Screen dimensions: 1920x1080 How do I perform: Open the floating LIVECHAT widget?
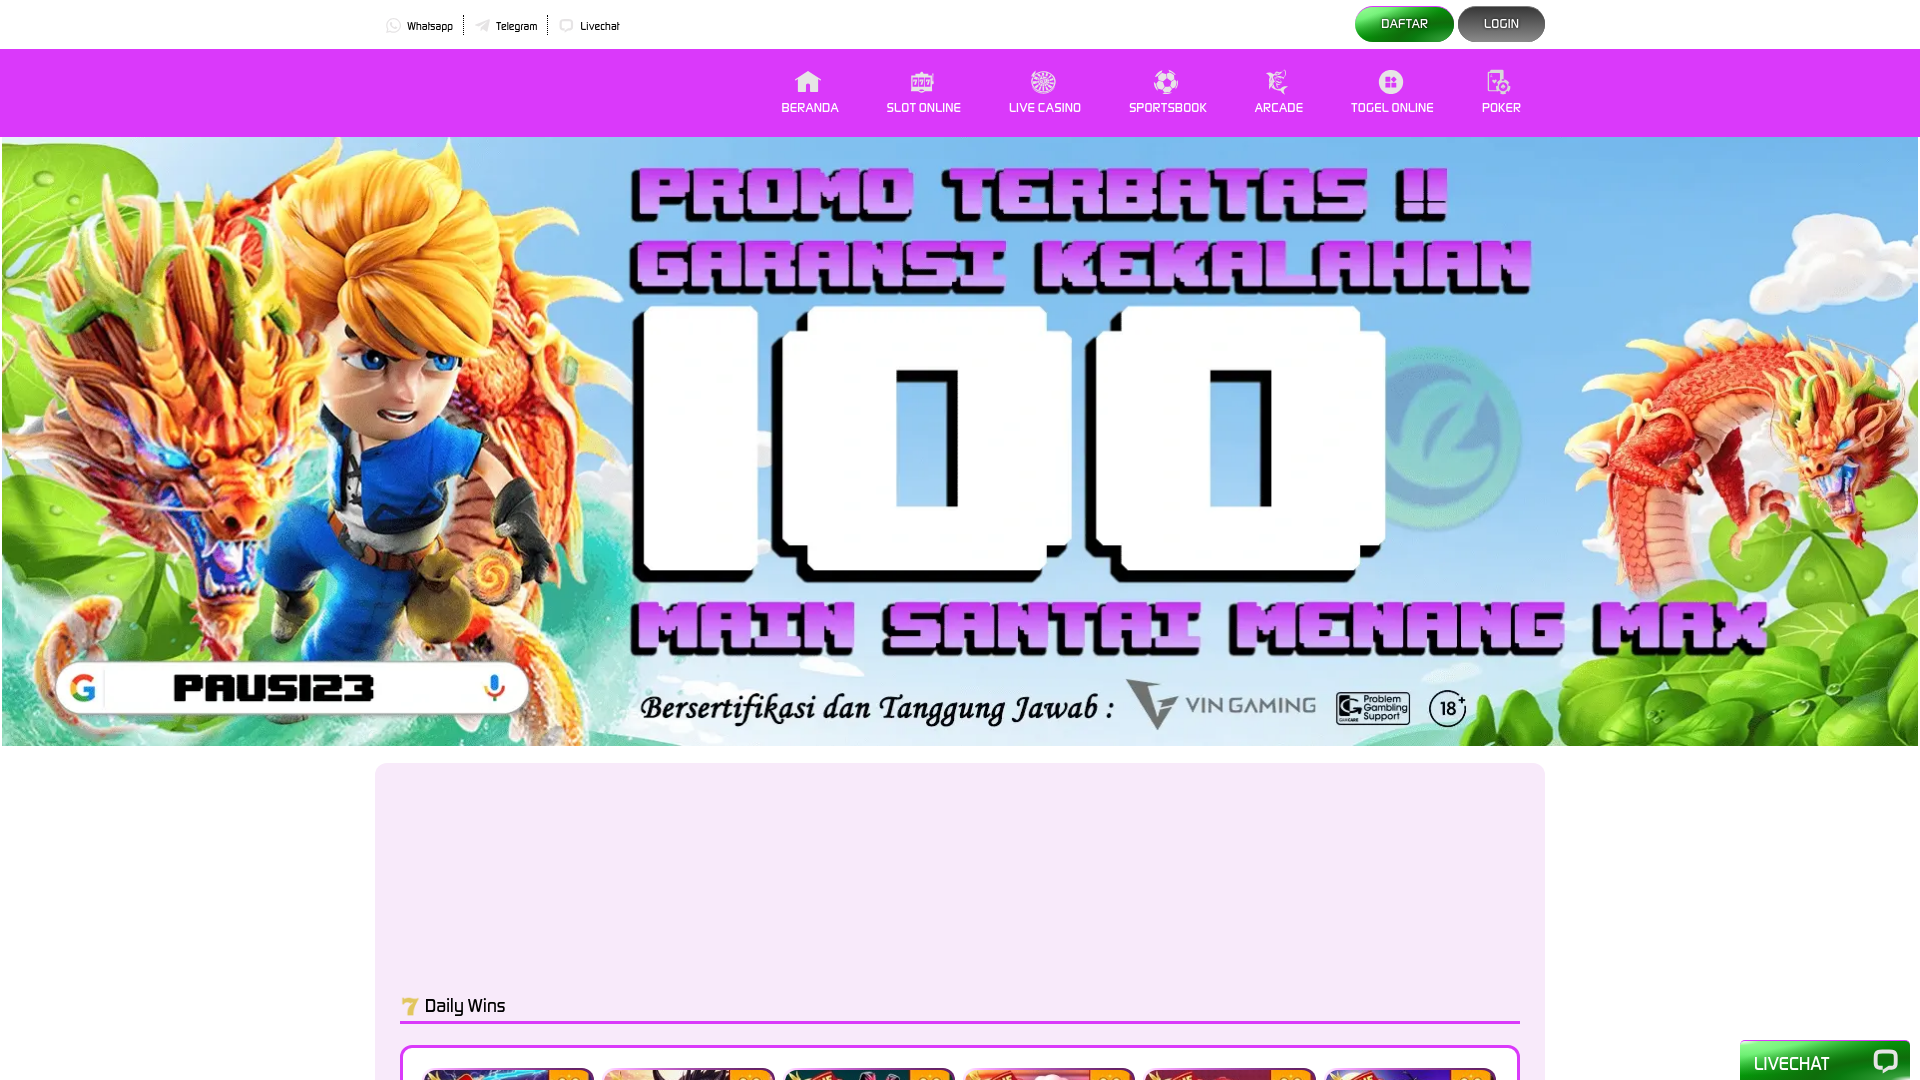[x=1825, y=1062]
